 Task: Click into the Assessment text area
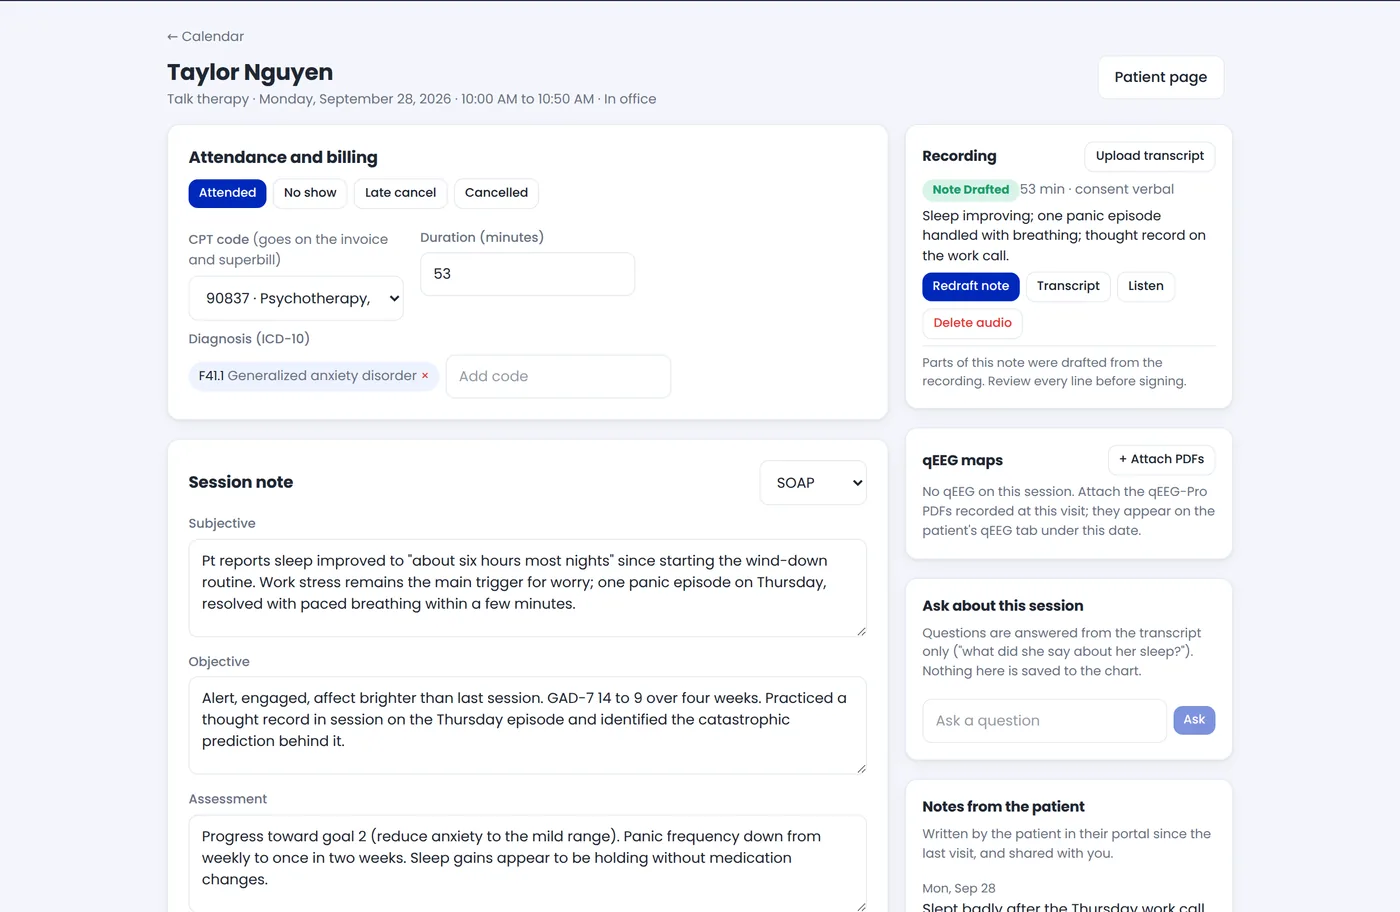[x=527, y=862]
